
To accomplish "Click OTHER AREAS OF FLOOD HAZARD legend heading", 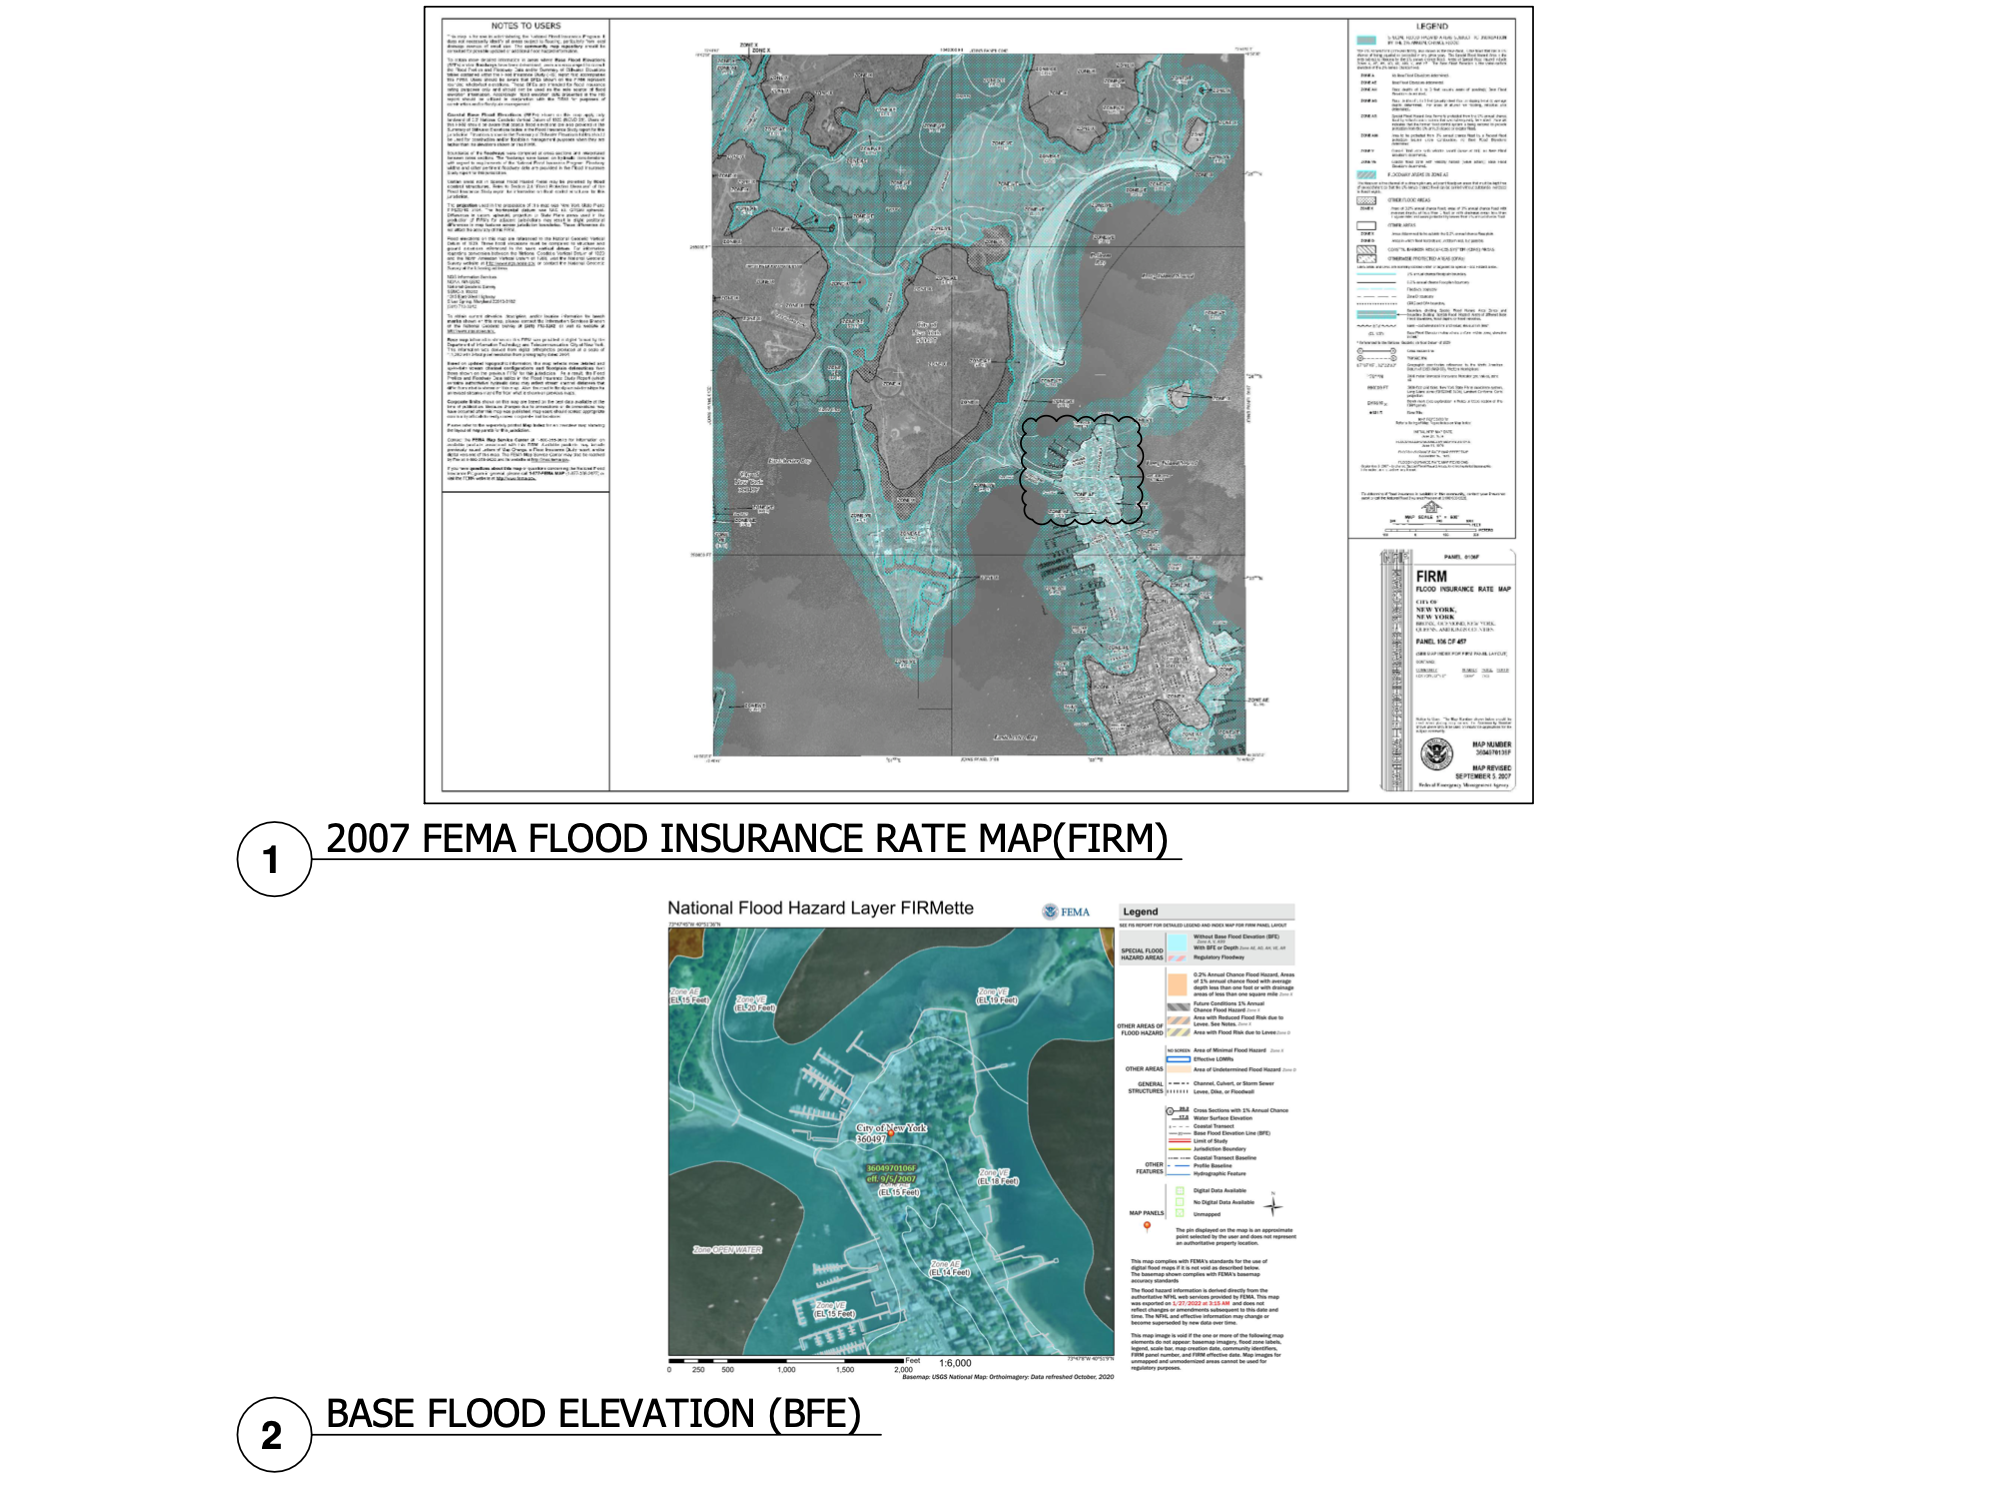I will coord(1140,1029).
